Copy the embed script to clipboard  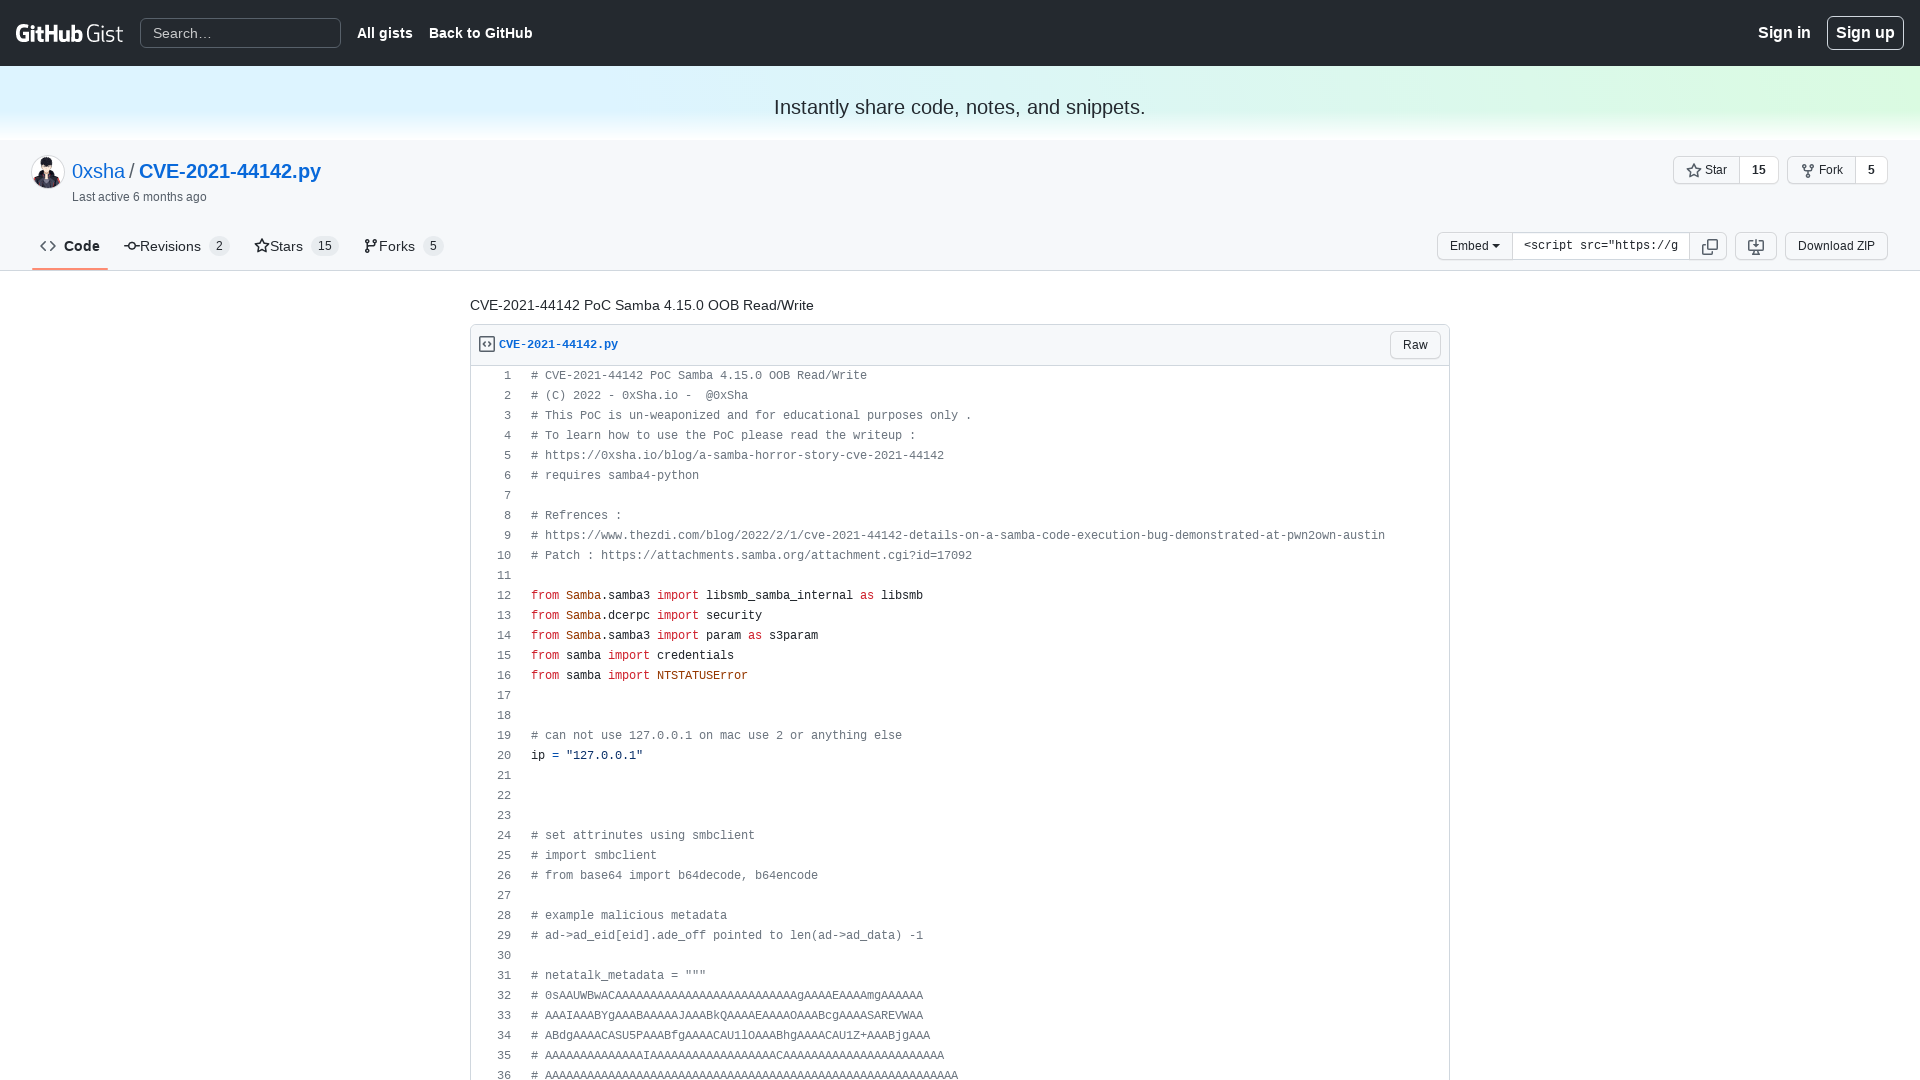click(x=1709, y=246)
